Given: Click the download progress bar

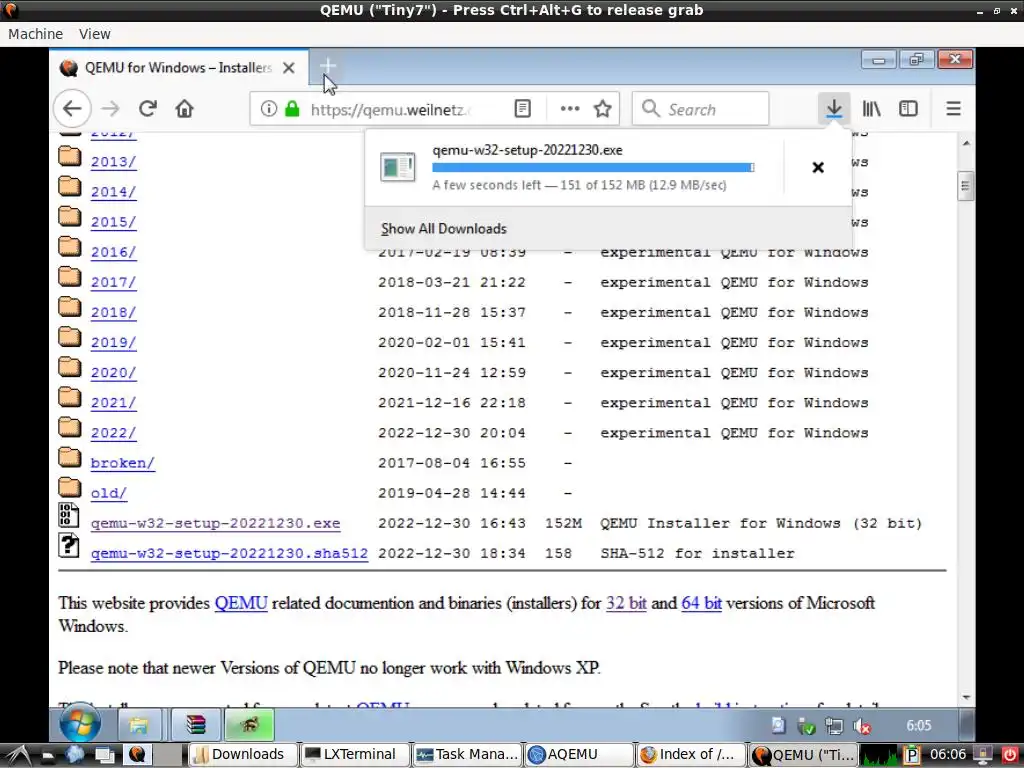Looking at the screenshot, I should pyautogui.click(x=593, y=167).
